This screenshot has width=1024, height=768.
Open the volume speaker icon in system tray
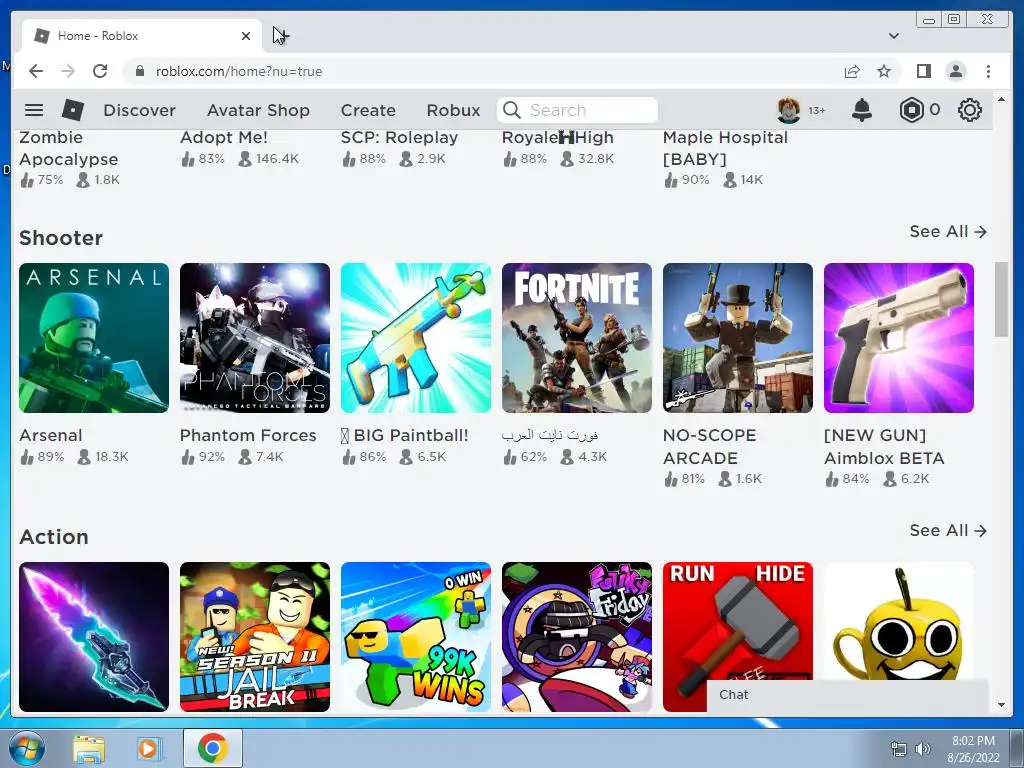(923, 749)
